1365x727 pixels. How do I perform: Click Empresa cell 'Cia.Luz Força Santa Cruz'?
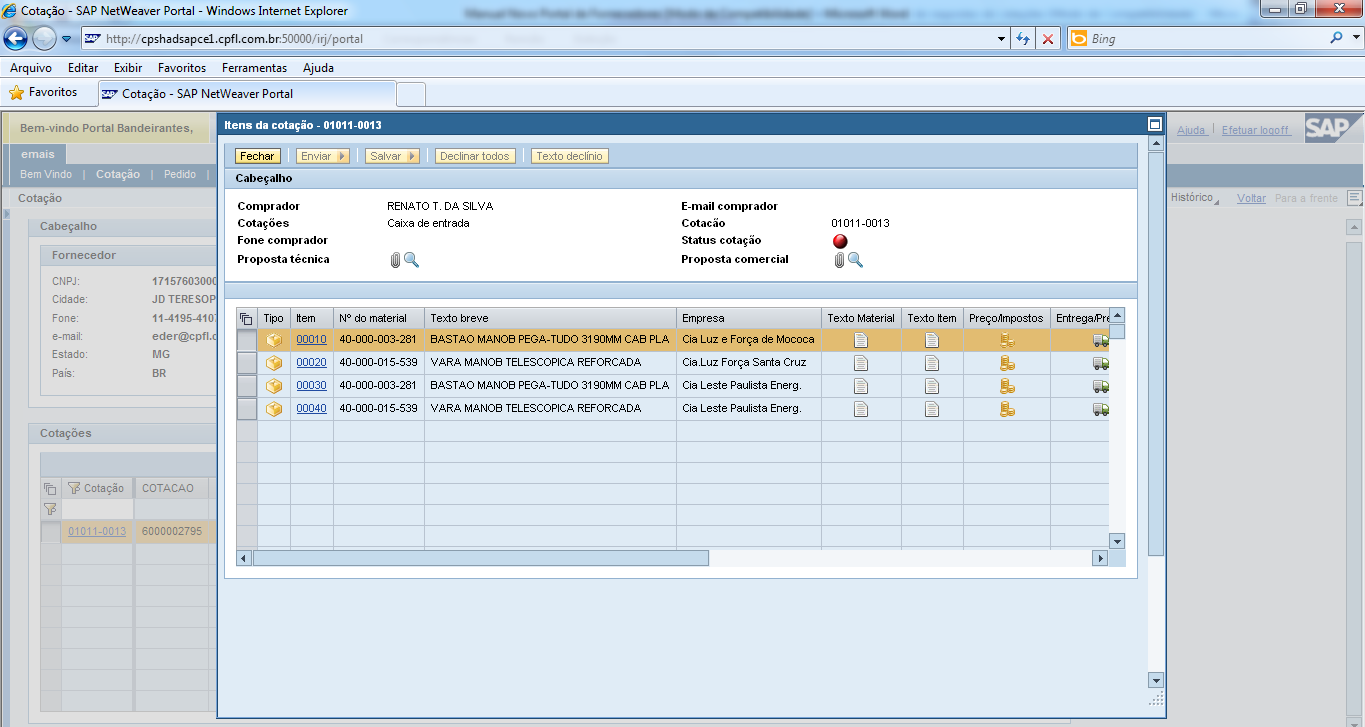pyautogui.click(x=748, y=363)
